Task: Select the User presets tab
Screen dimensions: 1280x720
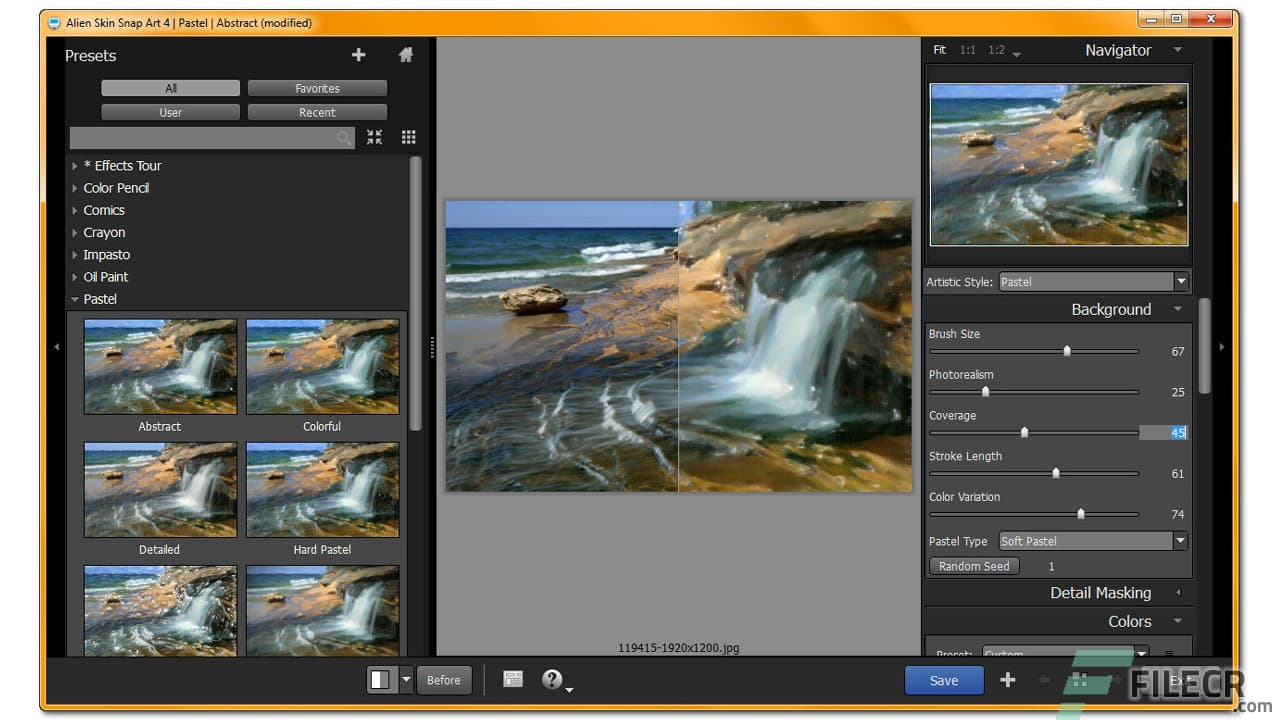Action: [170, 113]
